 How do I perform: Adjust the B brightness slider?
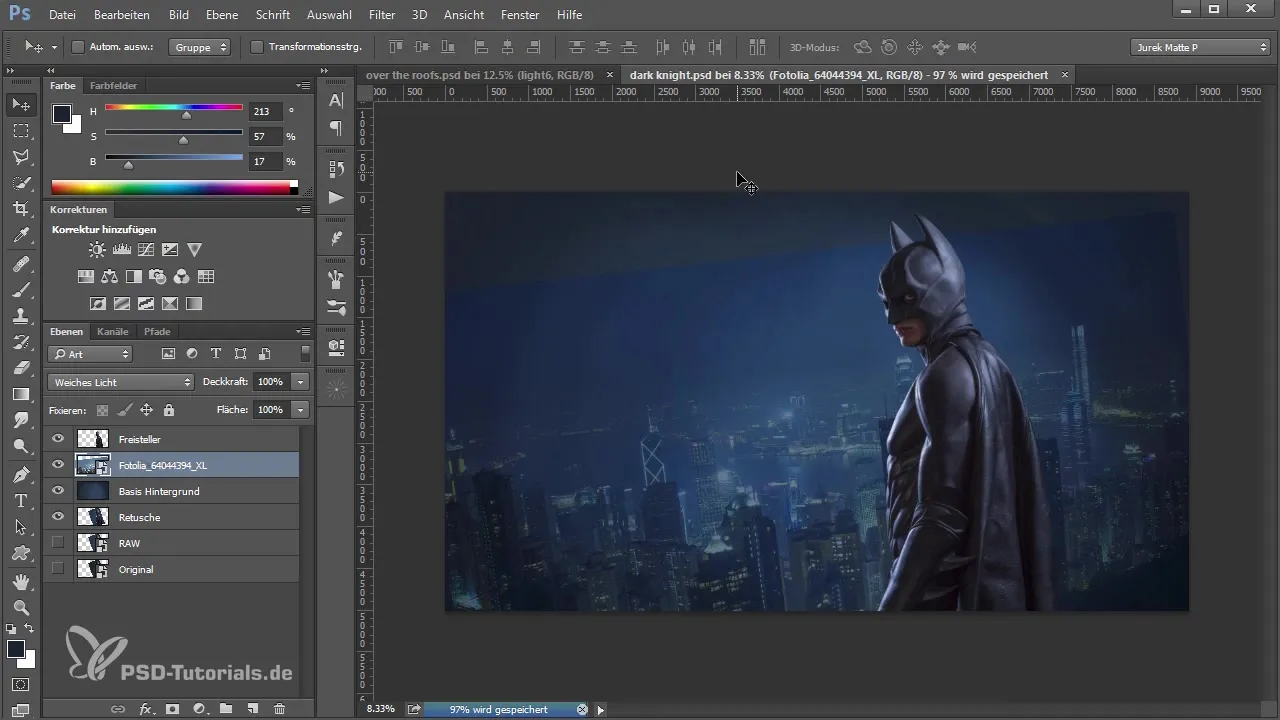tap(128, 164)
